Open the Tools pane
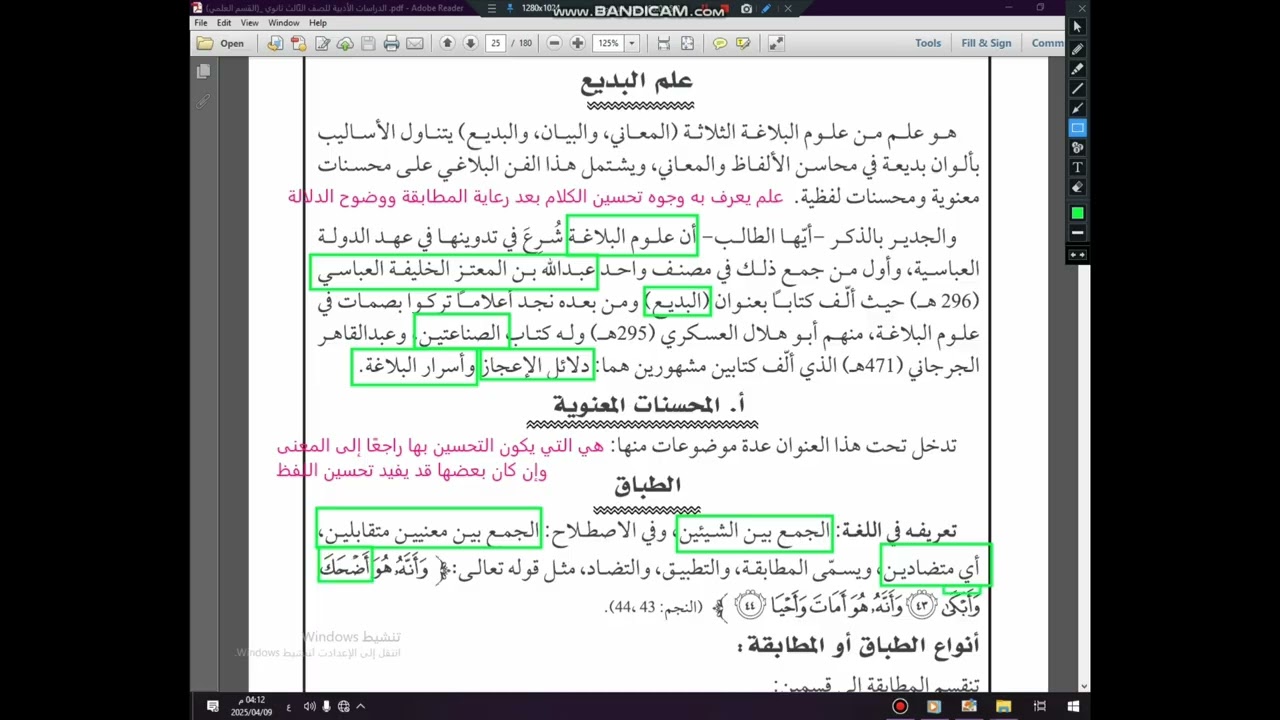The width and height of the screenshot is (1280, 720). (x=928, y=43)
